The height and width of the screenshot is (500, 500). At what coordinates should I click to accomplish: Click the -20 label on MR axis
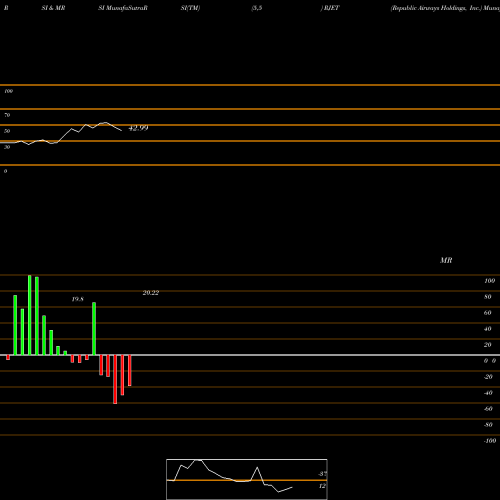click(488, 377)
